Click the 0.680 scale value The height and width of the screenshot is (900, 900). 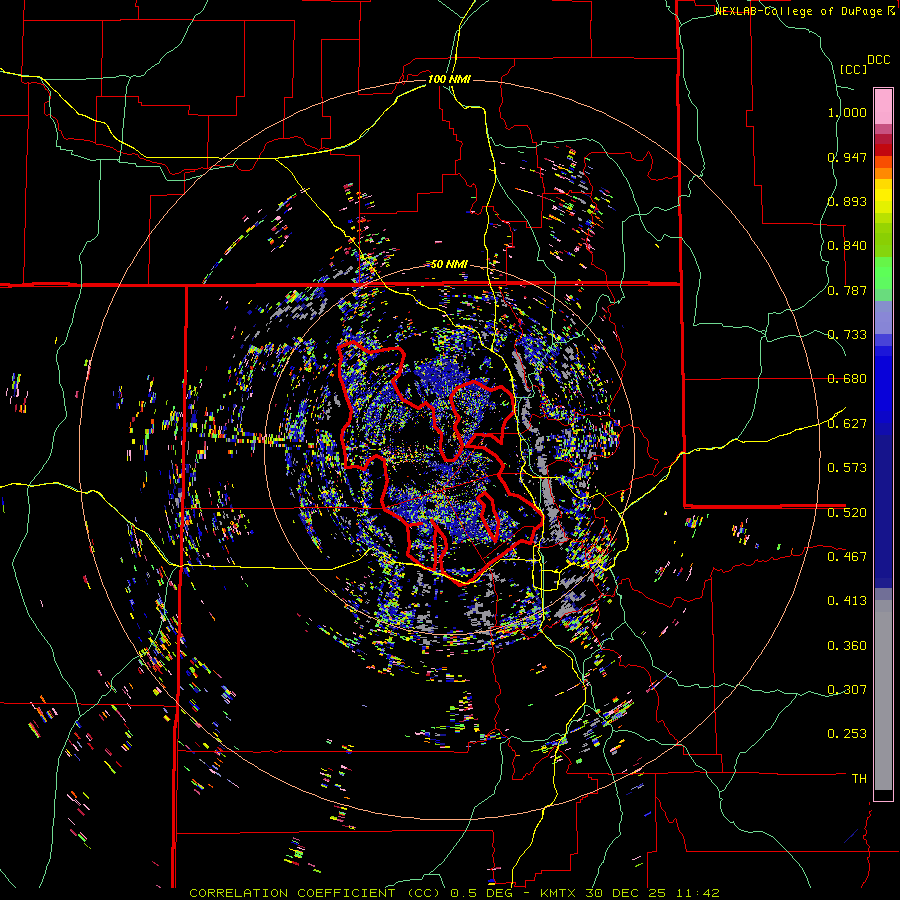[x=847, y=379]
